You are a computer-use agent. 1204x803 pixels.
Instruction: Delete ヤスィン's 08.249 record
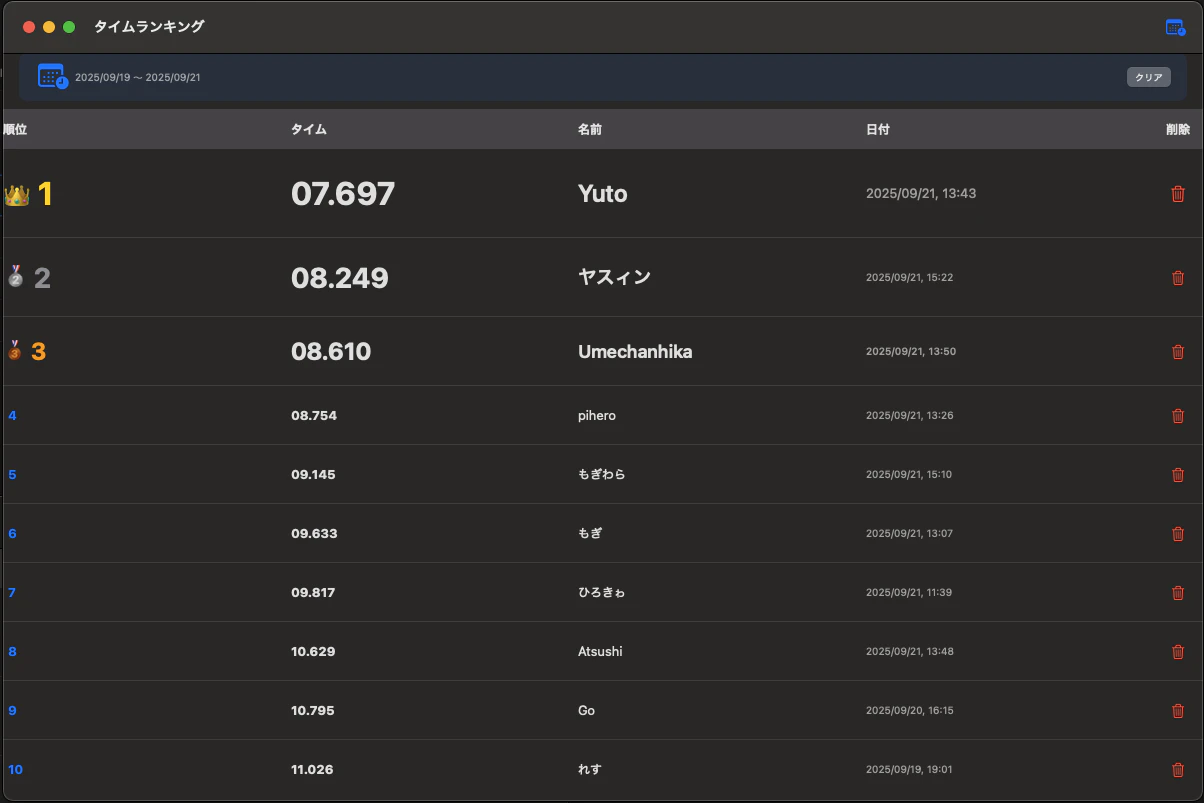coord(1178,278)
